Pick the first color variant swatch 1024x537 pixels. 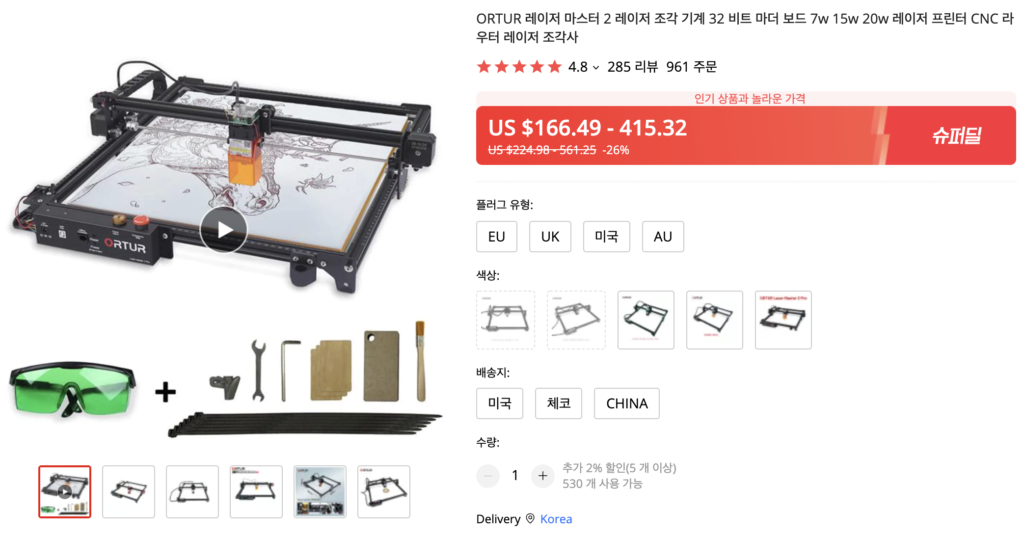505,320
